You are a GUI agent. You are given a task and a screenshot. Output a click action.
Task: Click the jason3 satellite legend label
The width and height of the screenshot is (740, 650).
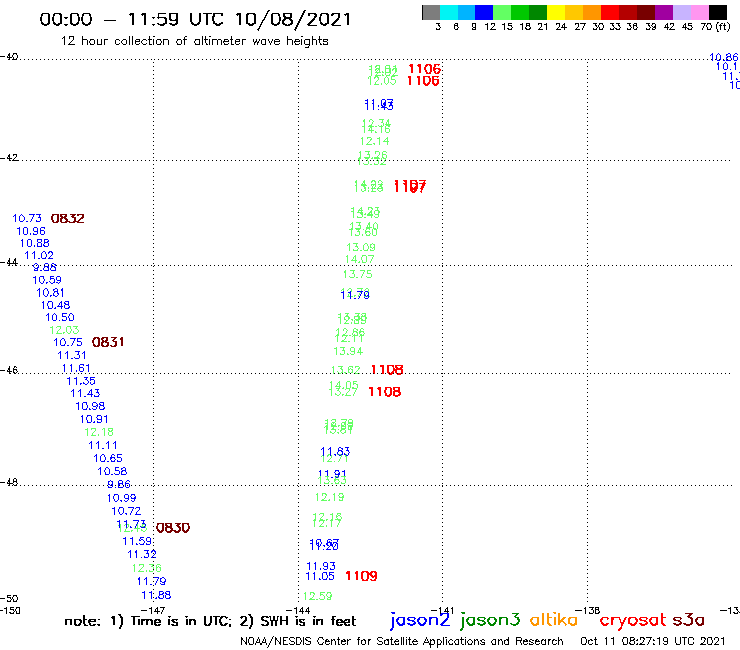(490, 620)
